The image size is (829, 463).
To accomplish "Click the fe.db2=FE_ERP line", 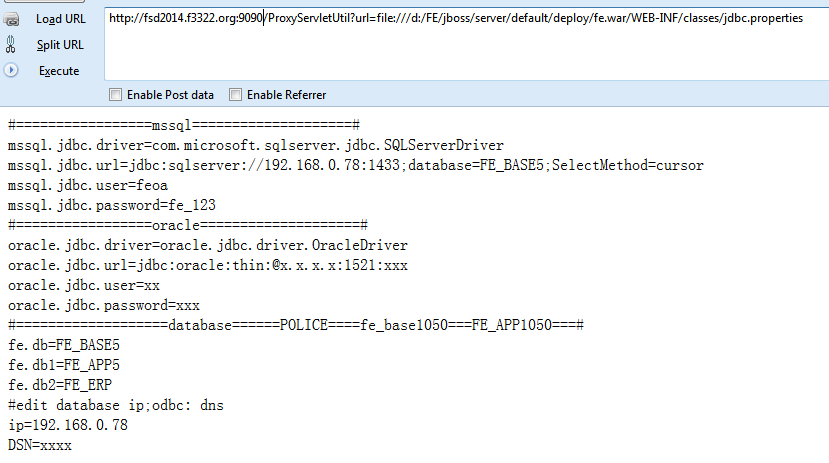I will [x=60, y=385].
